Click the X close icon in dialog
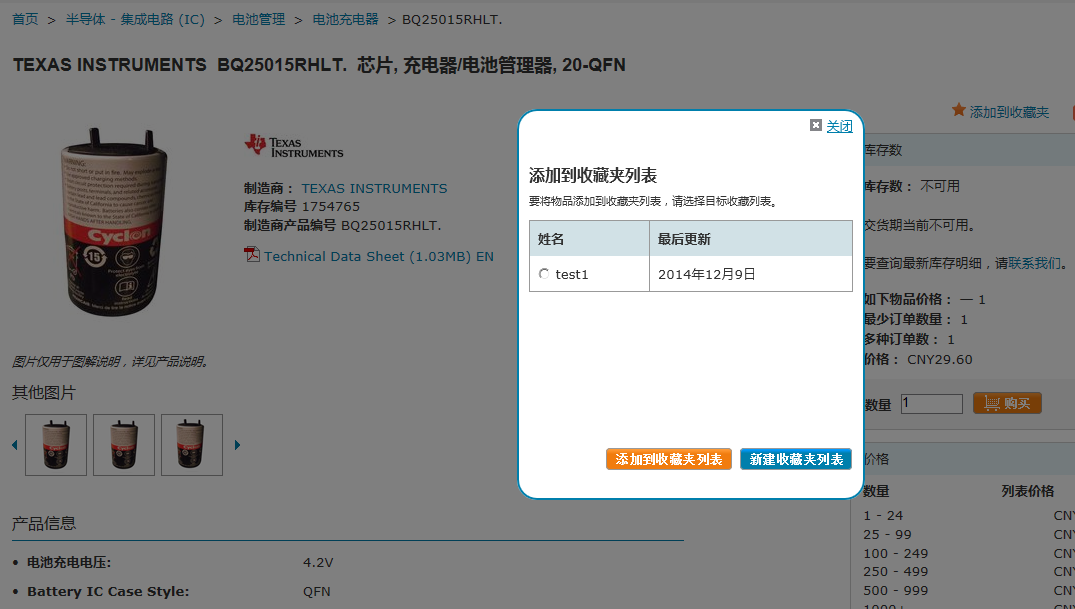This screenshot has height=609, width=1075. 816,125
